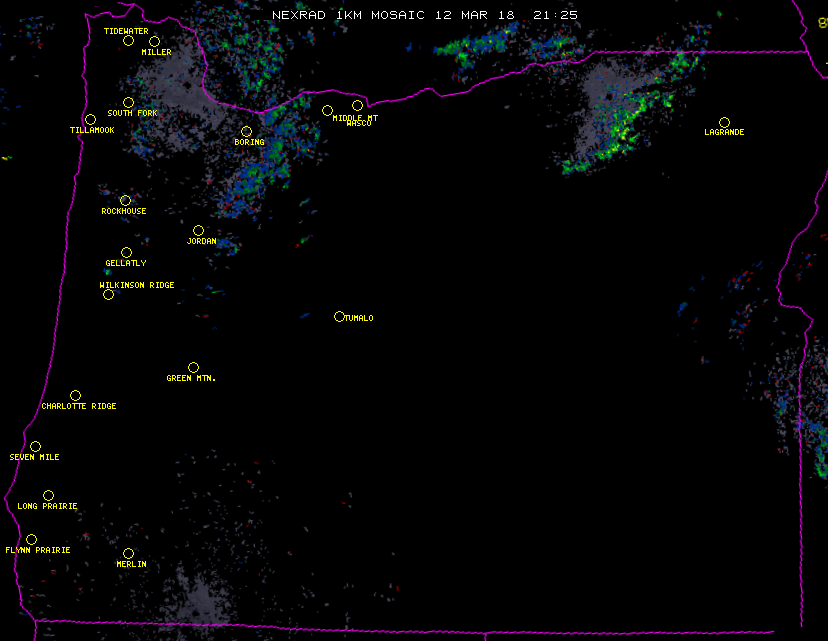Click the Boring station circle marker
The image size is (828, 641).
tap(246, 131)
